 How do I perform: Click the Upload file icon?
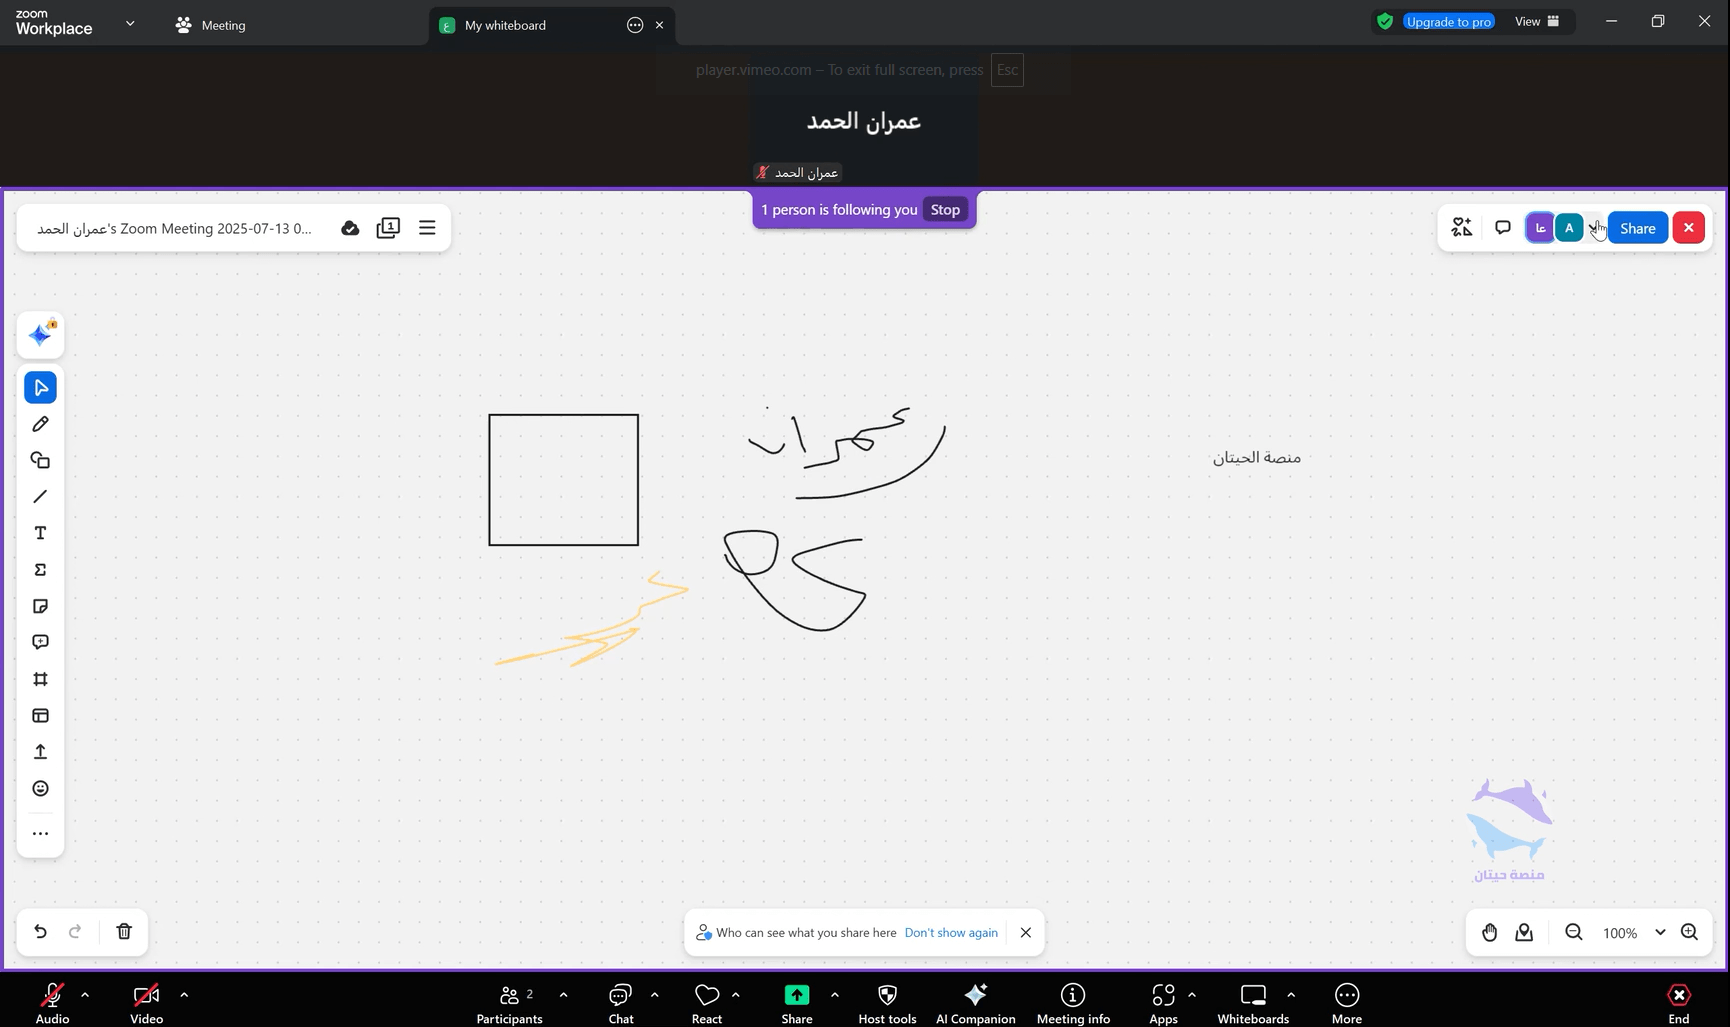(x=40, y=752)
